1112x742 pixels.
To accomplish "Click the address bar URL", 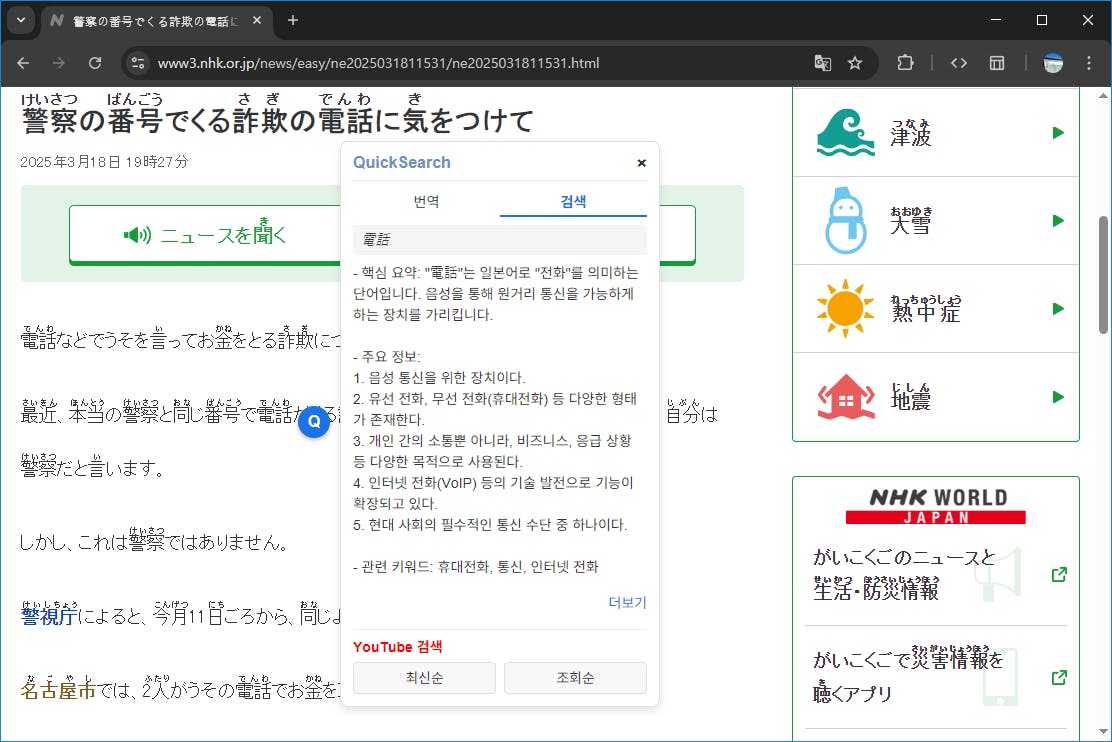I will coord(378,63).
